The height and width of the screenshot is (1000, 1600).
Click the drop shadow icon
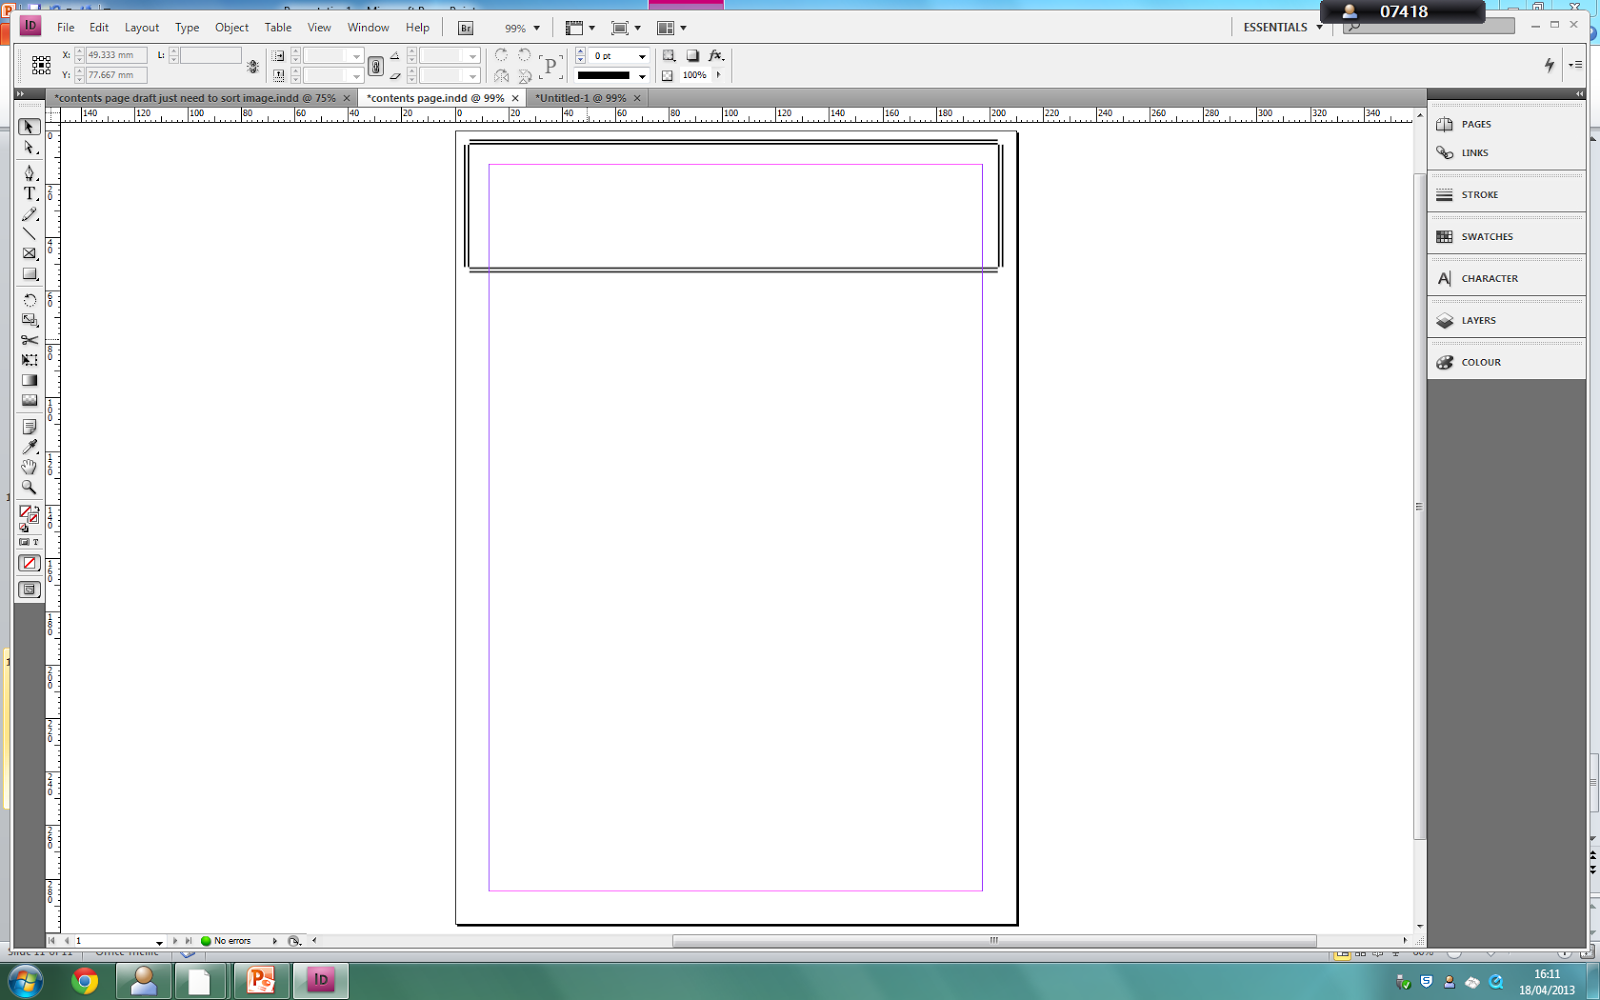(692, 56)
